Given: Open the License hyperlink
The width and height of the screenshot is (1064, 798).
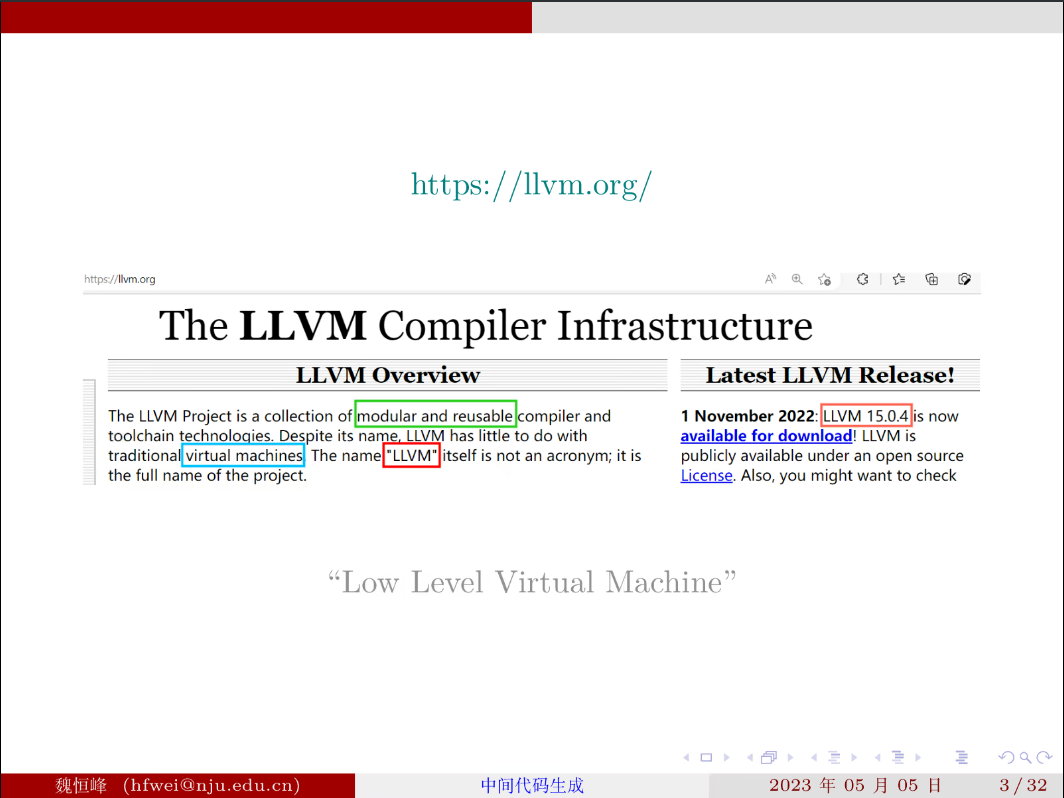Looking at the screenshot, I should coord(706,476).
